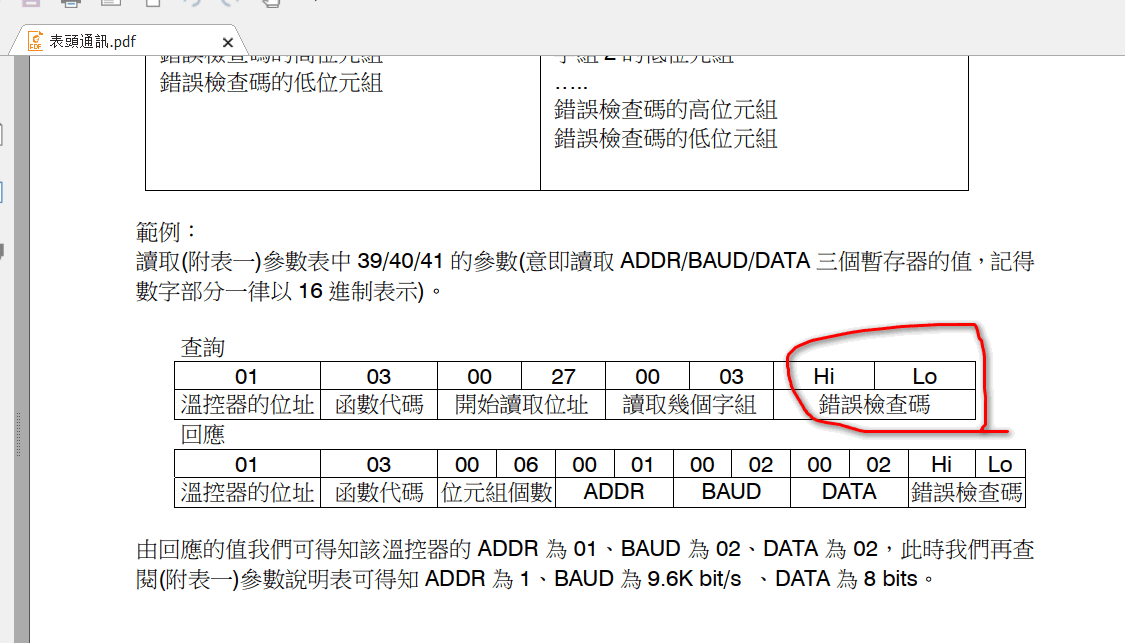Viewport: 1125px width, 643px height.
Task: Click the 'Hi' cell in the 查詢 table
Action: pyautogui.click(x=823, y=376)
